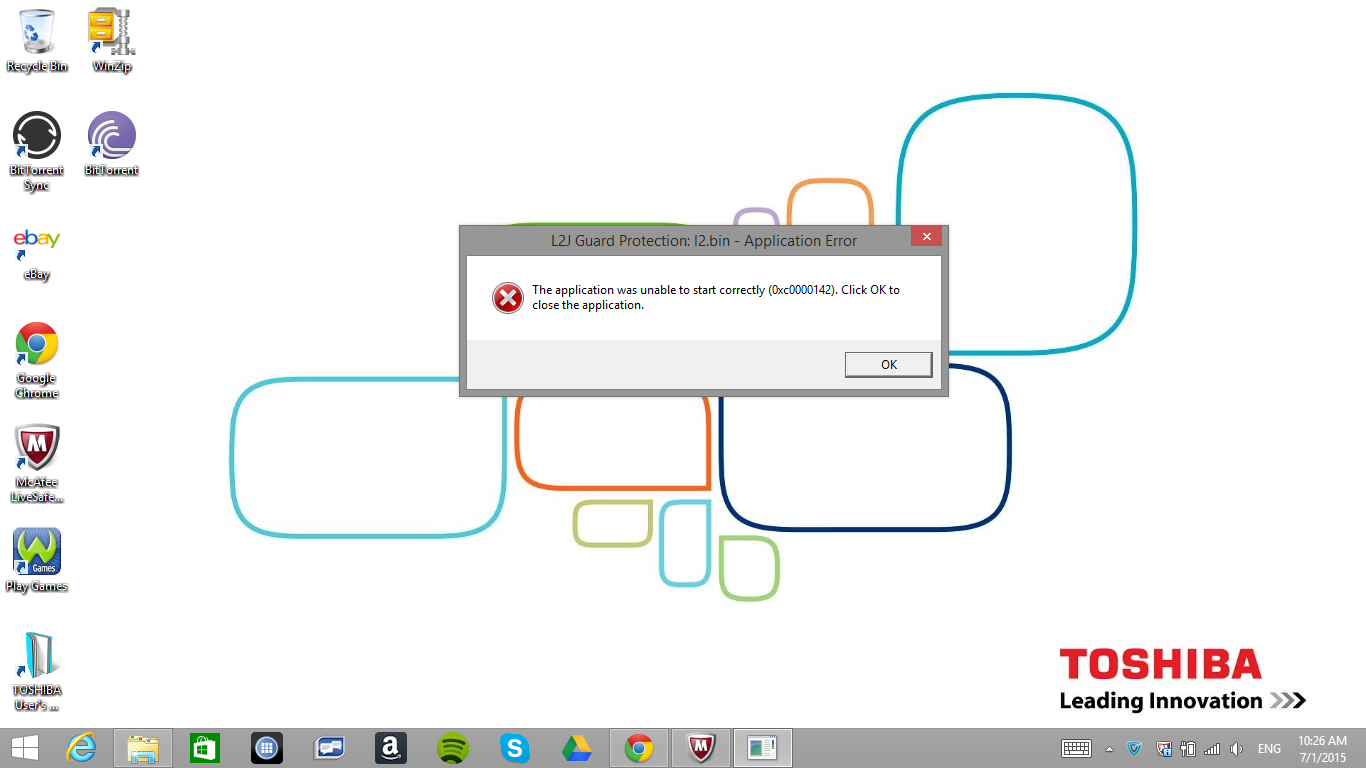Screen dimensions: 1366x768
Task: Open the touch keyboard from the taskbar
Action: [x=1076, y=748]
